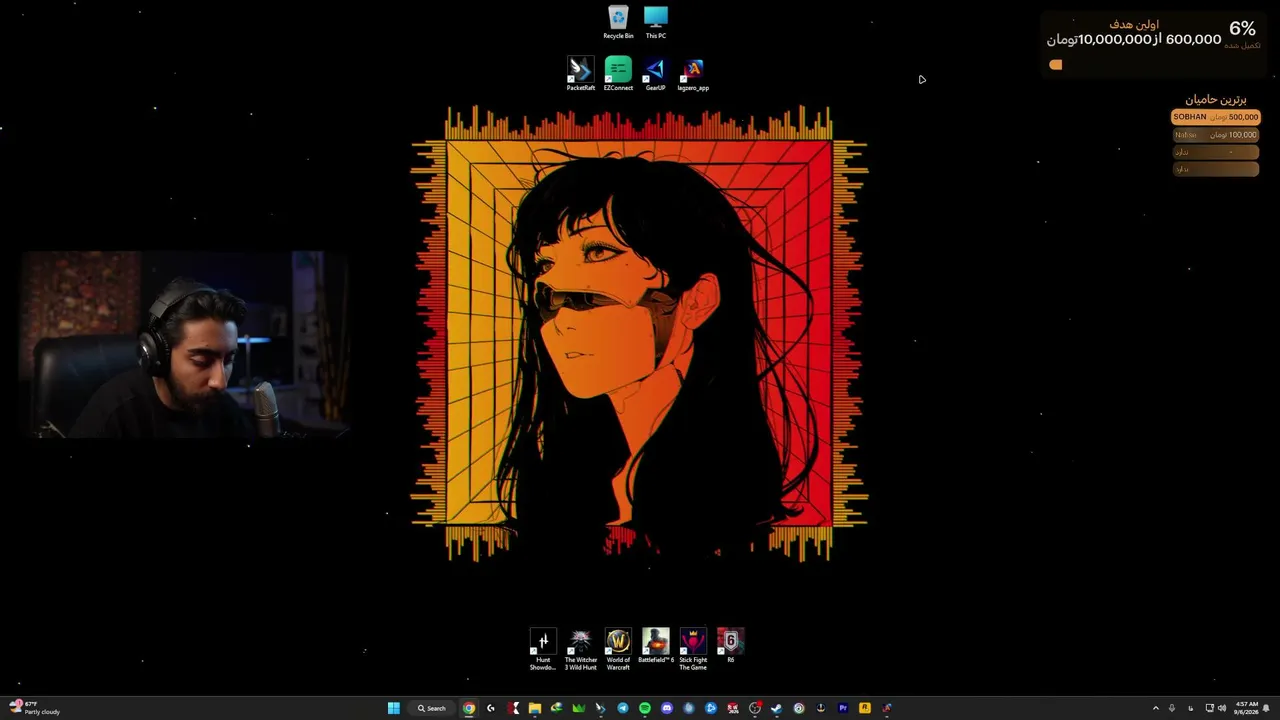This screenshot has height=720, width=1280.
Task: Open Google Chrome from the taskbar
Action: click(469, 708)
